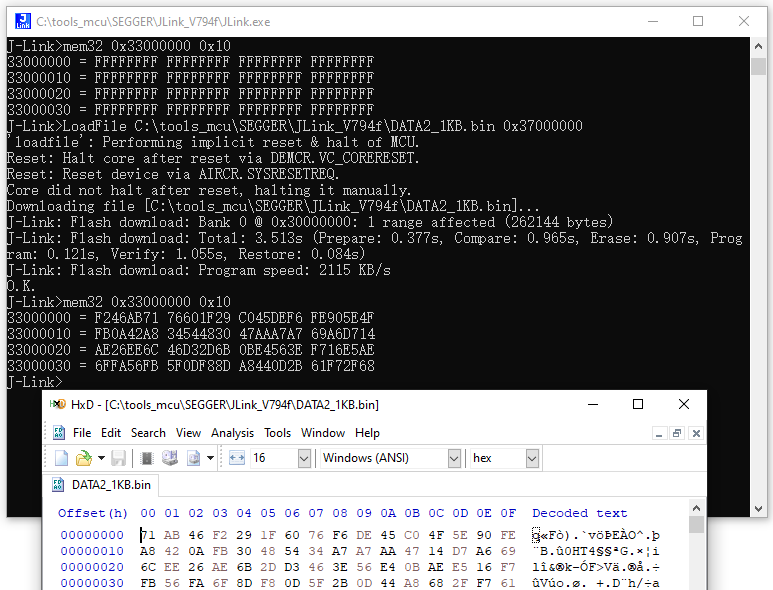773x590 pixels.
Task: Click the JLink.exe window title path text
Action: (x=153, y=22)
